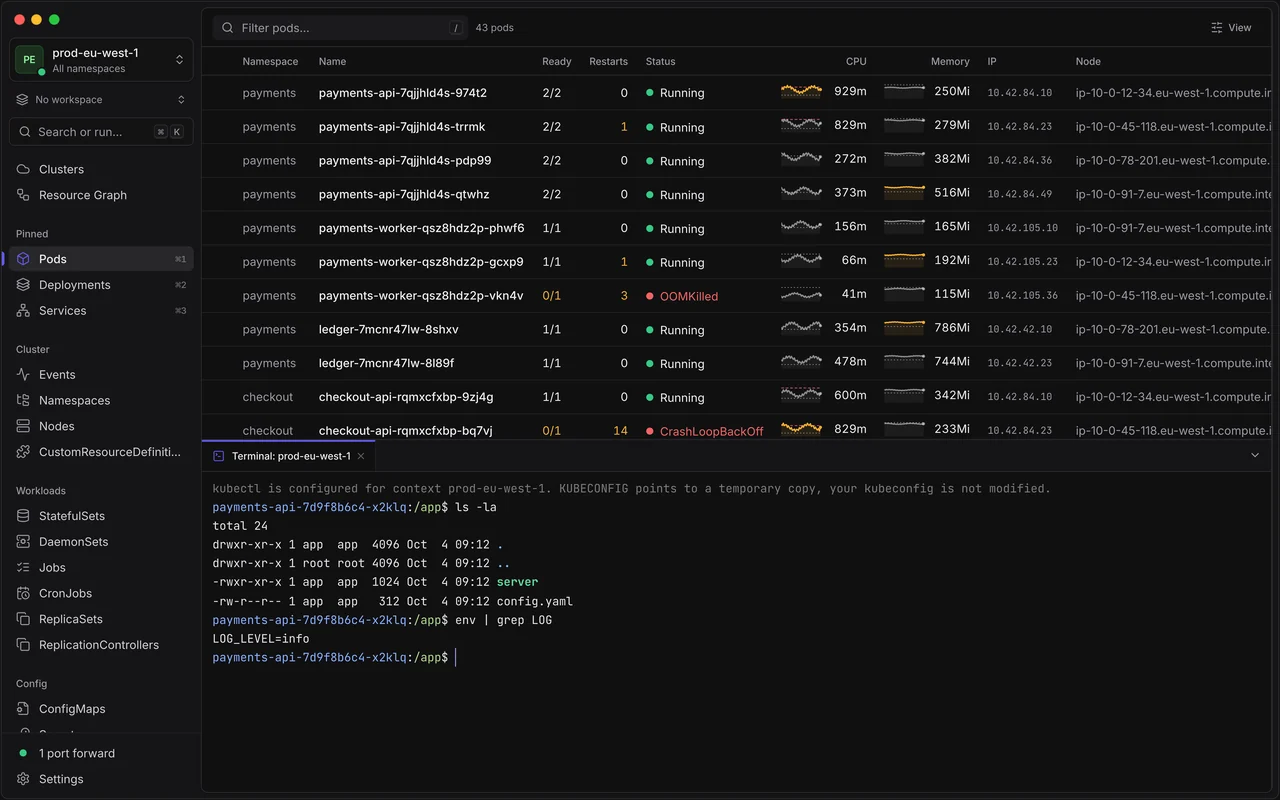1280x800 pixels.
Task: Click the Services network icon
Action: [23, 311]
